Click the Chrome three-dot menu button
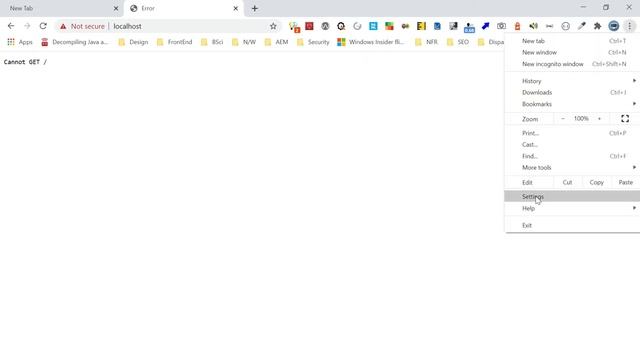The height and width of the screenshot is (360, 640). [x=630, y=26]
